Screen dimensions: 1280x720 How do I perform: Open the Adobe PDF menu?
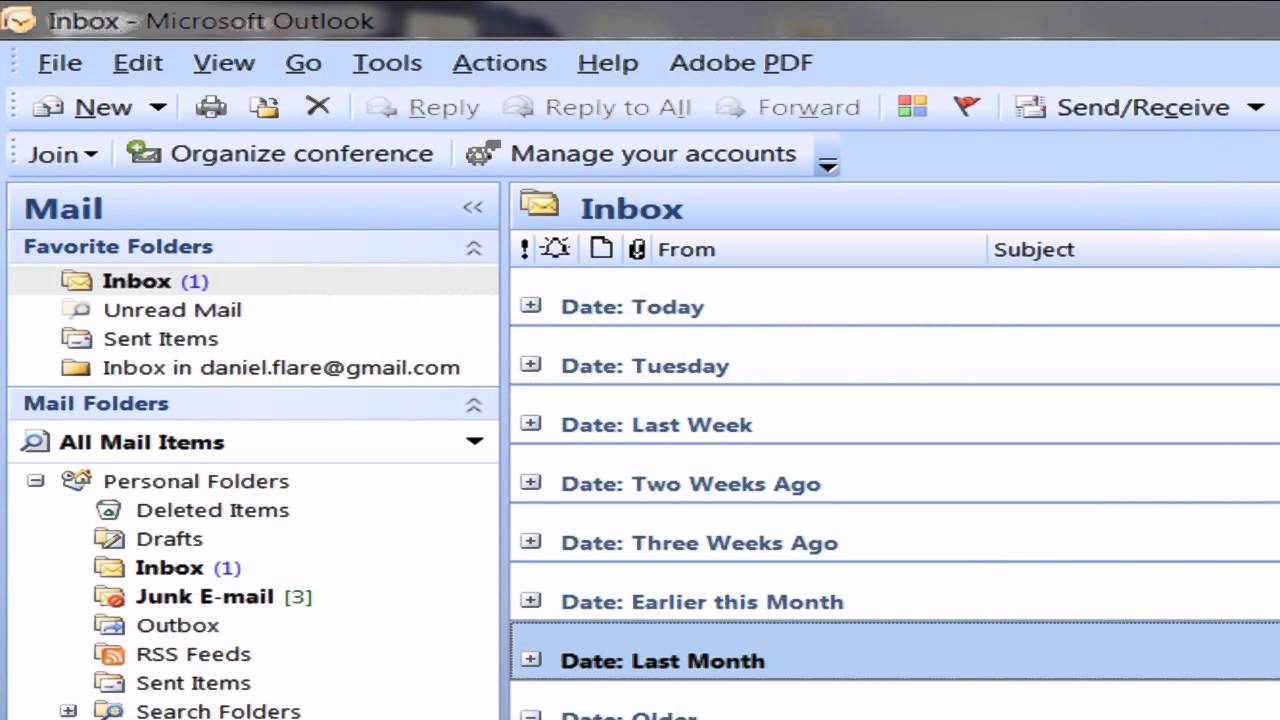741,63
